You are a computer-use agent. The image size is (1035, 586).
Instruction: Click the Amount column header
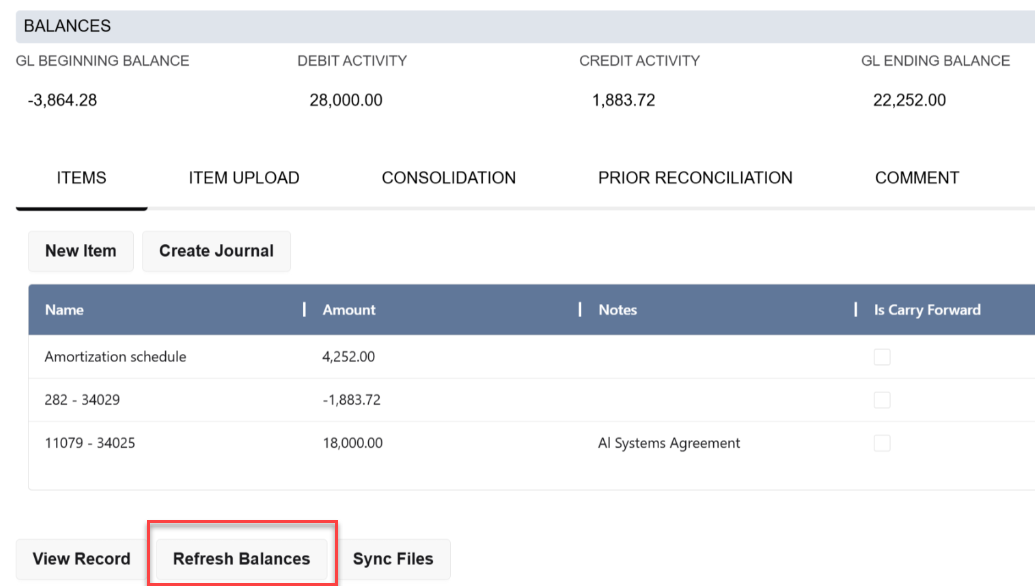(x=349, y=310)
